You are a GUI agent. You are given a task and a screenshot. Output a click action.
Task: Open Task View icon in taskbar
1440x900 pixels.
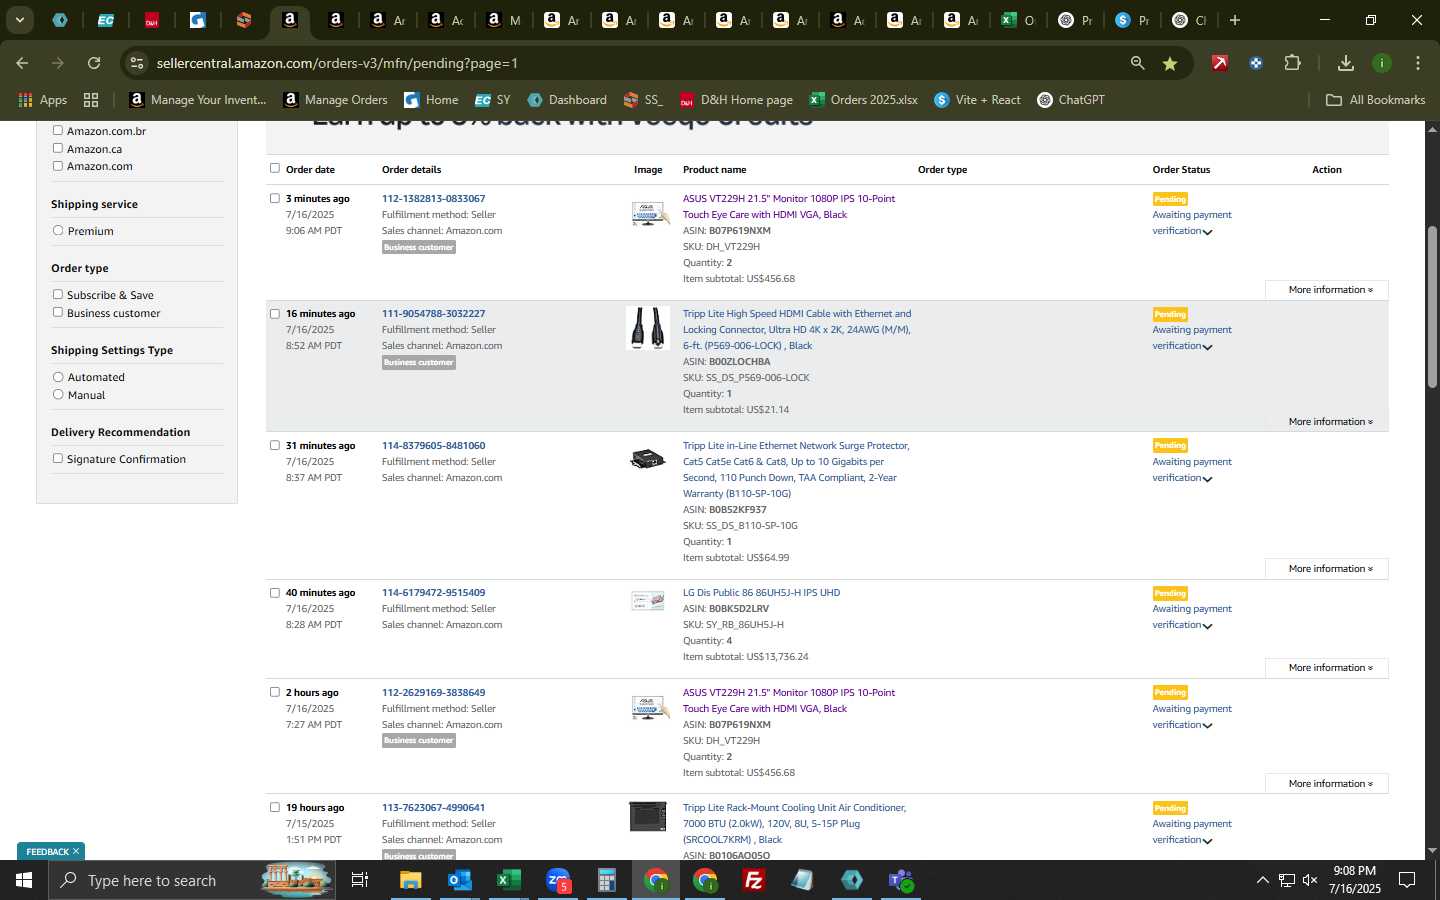[x=359, y=880]
